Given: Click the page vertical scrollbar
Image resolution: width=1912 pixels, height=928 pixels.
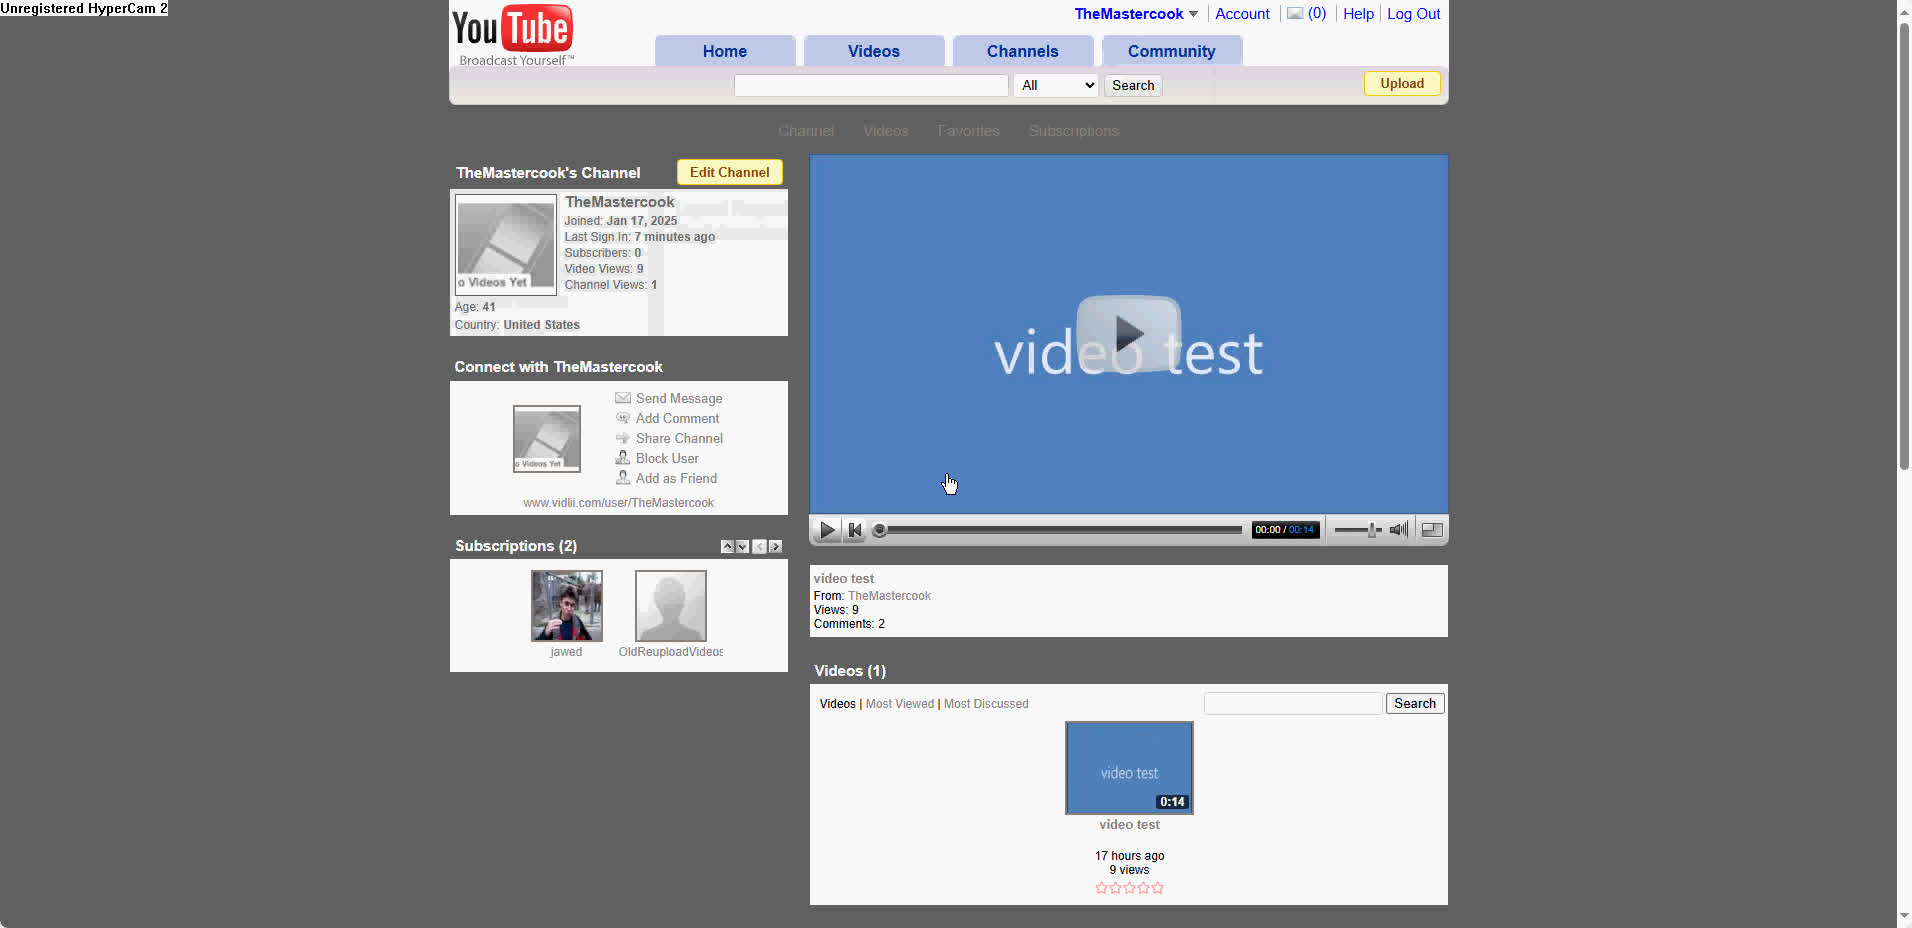Looking at the screenshot, I should click(x=1904, y=245).
